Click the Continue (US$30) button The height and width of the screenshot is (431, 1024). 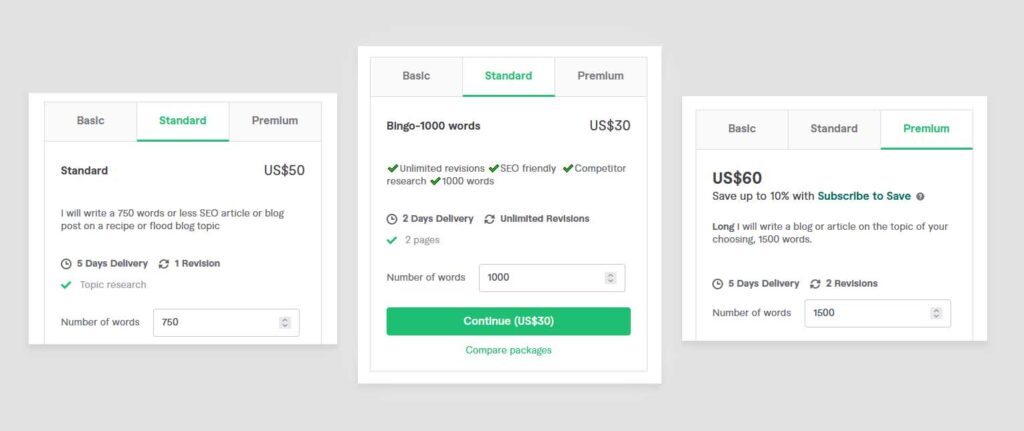pos(509,321)
